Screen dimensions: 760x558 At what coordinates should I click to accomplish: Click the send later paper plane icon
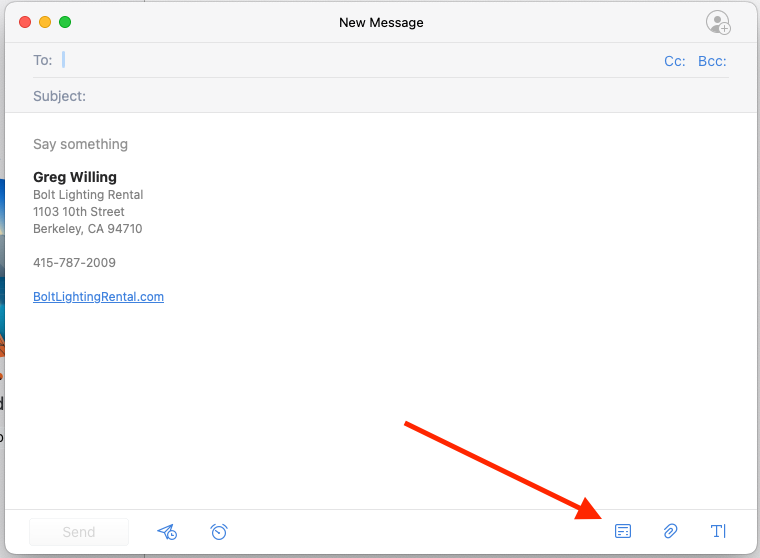click(x=167, y=532)
